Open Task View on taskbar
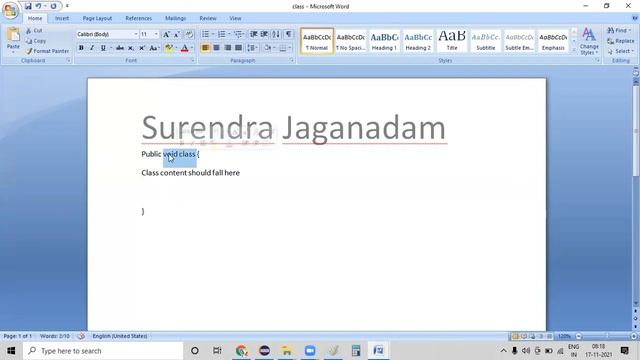This screenshot has width=640, height=360. [217, 351]
